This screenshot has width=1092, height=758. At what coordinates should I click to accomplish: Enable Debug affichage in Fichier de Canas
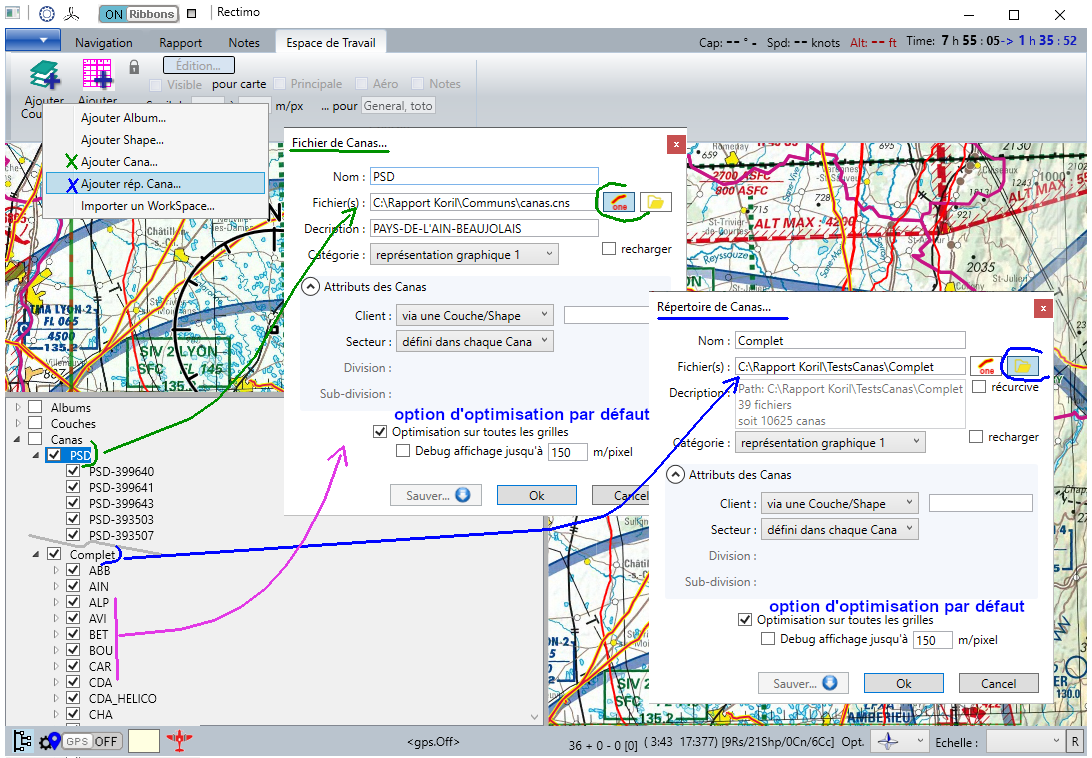coord(403,451)
